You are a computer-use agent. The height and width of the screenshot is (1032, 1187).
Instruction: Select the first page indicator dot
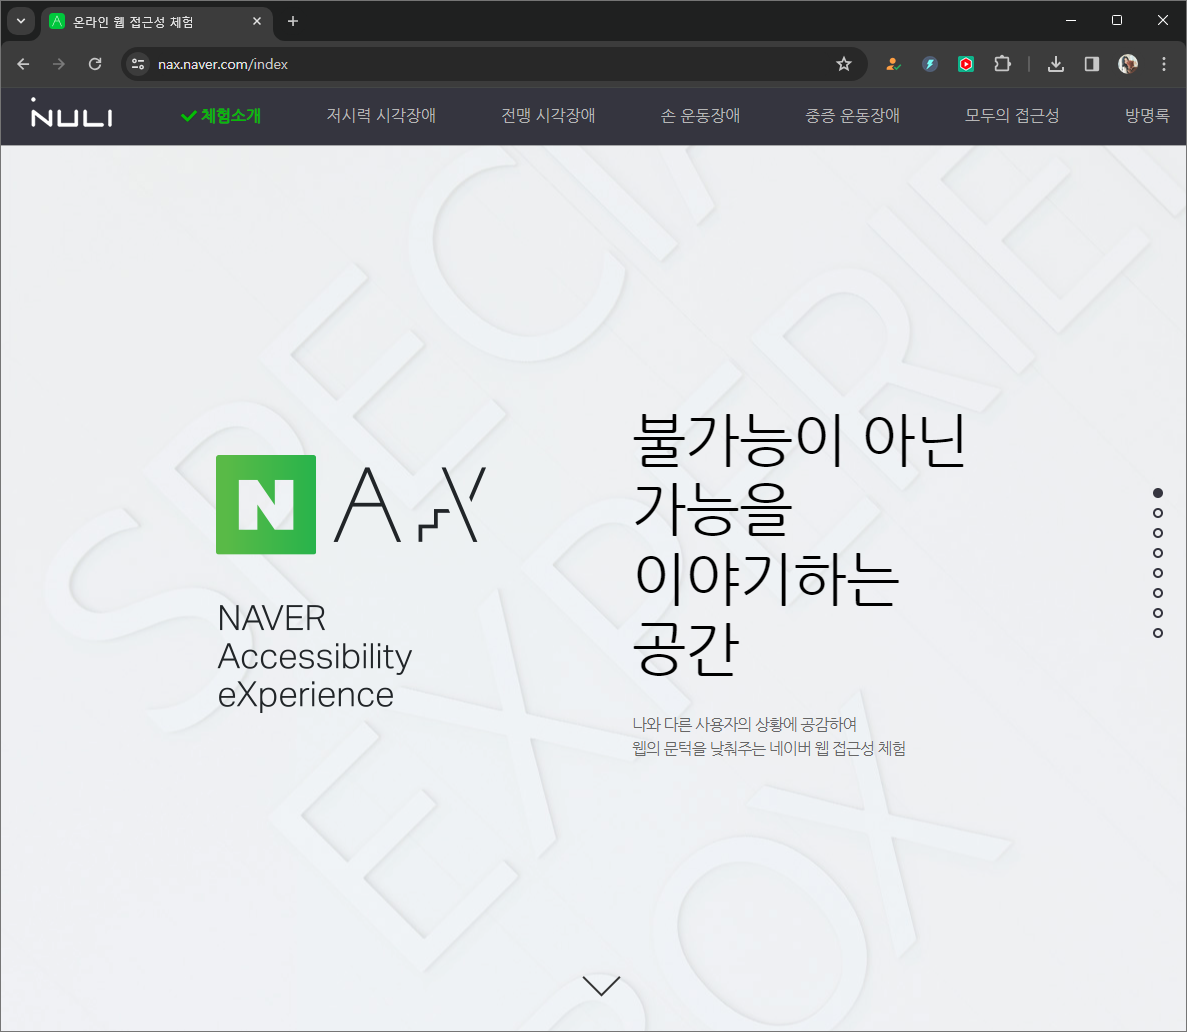tap(1157, 493)
